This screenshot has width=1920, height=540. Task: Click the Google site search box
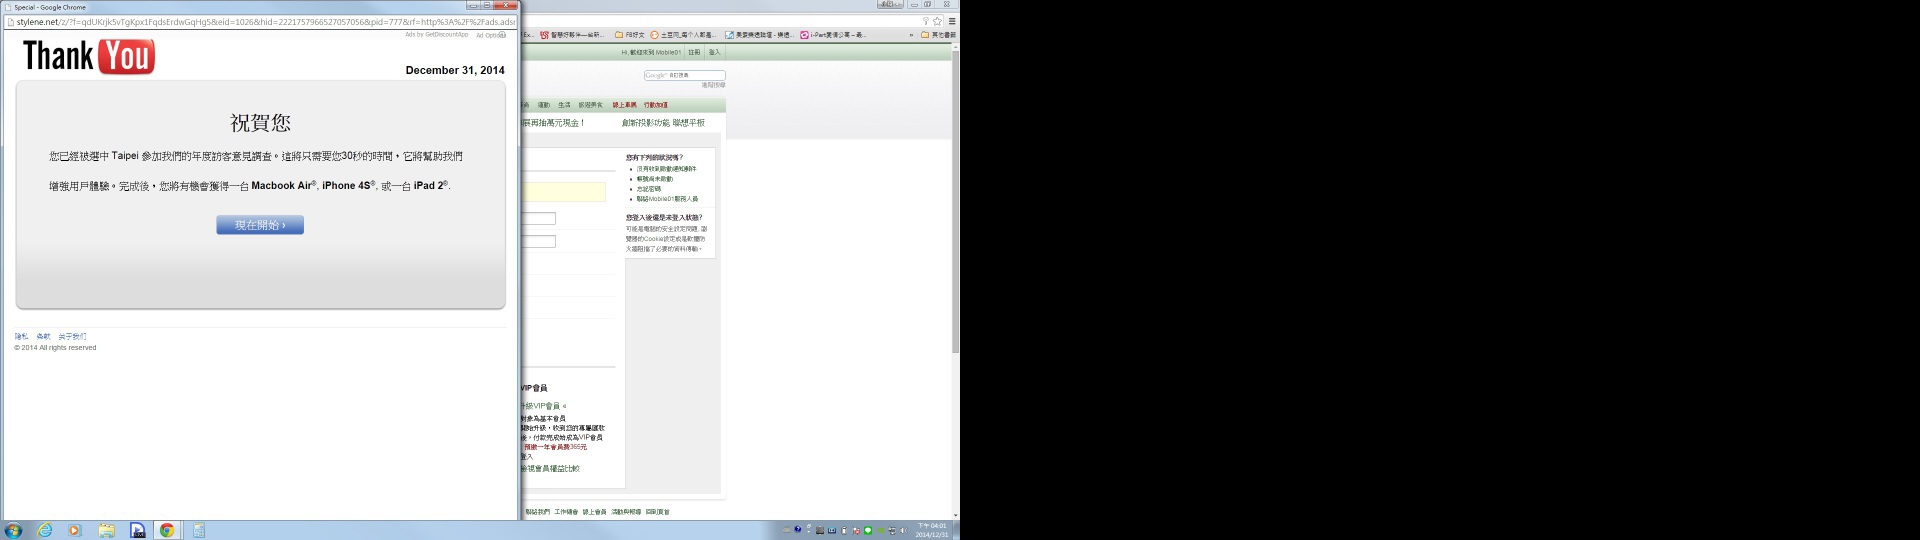pyautogui.click(x=685, y=75)
